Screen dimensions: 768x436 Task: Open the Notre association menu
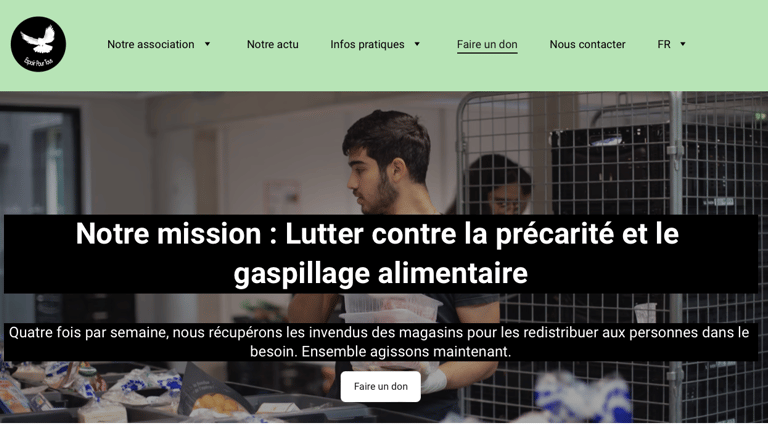coord(151,44)
